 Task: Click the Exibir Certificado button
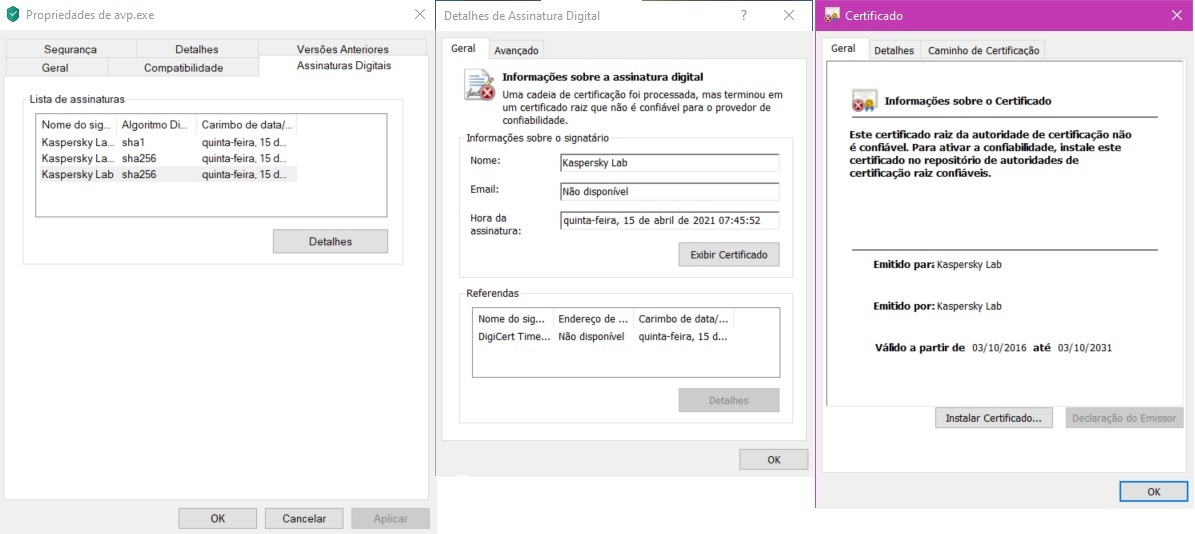coord(729,254)
